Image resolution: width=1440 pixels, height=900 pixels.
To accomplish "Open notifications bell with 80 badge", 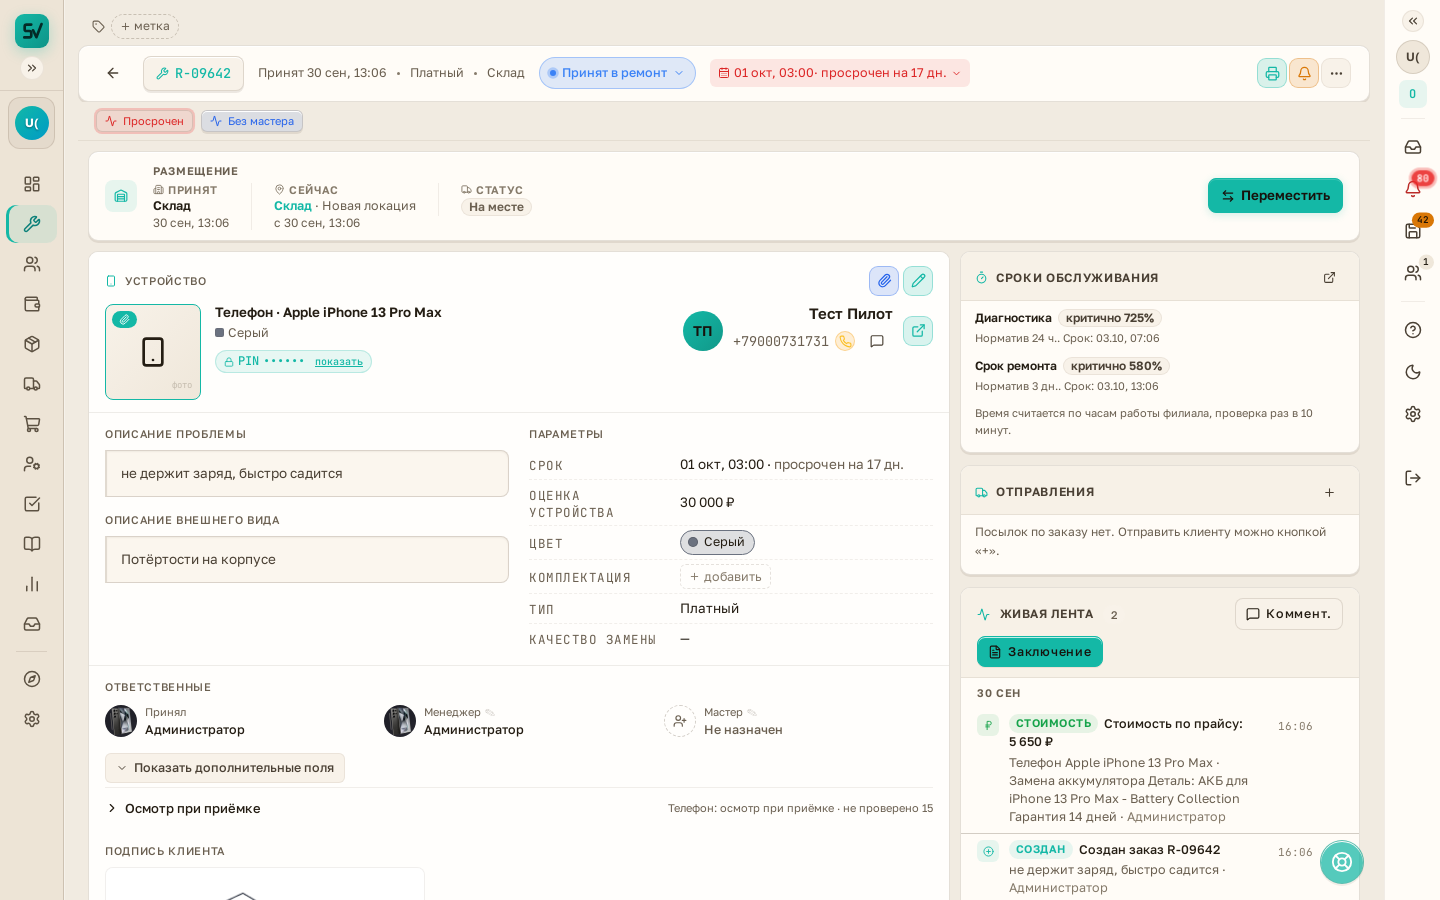I will coord(1413,187).
